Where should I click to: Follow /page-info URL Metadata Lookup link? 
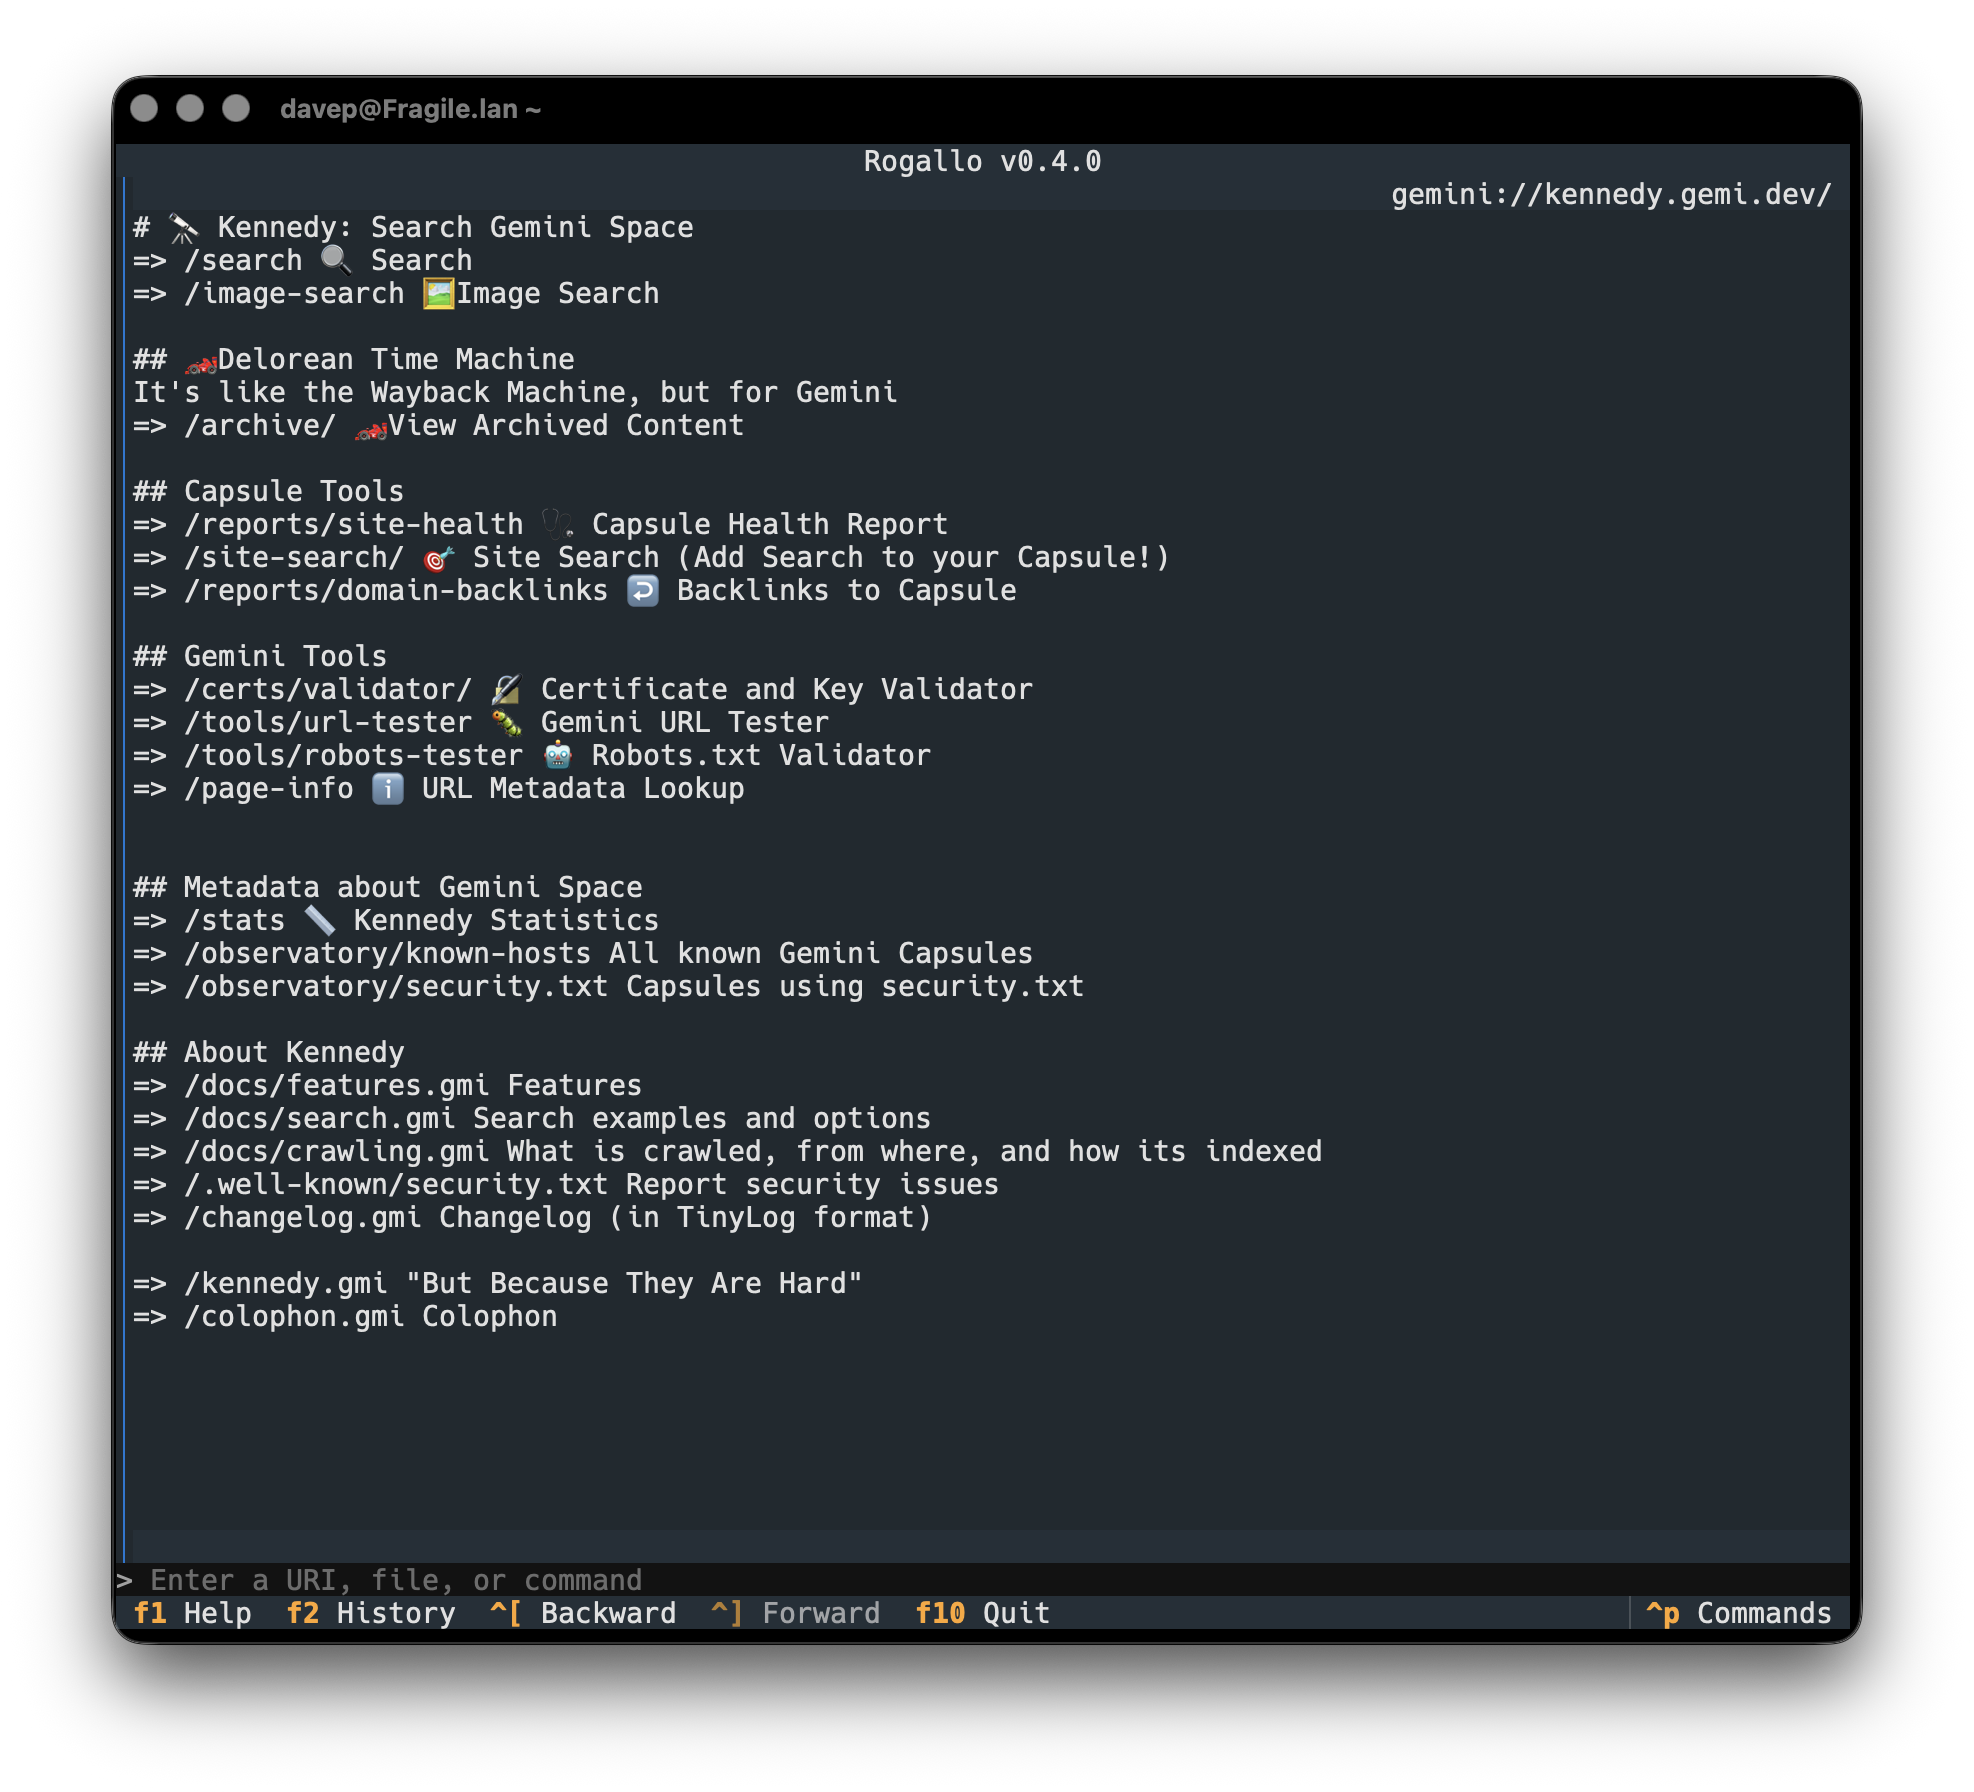439,789
